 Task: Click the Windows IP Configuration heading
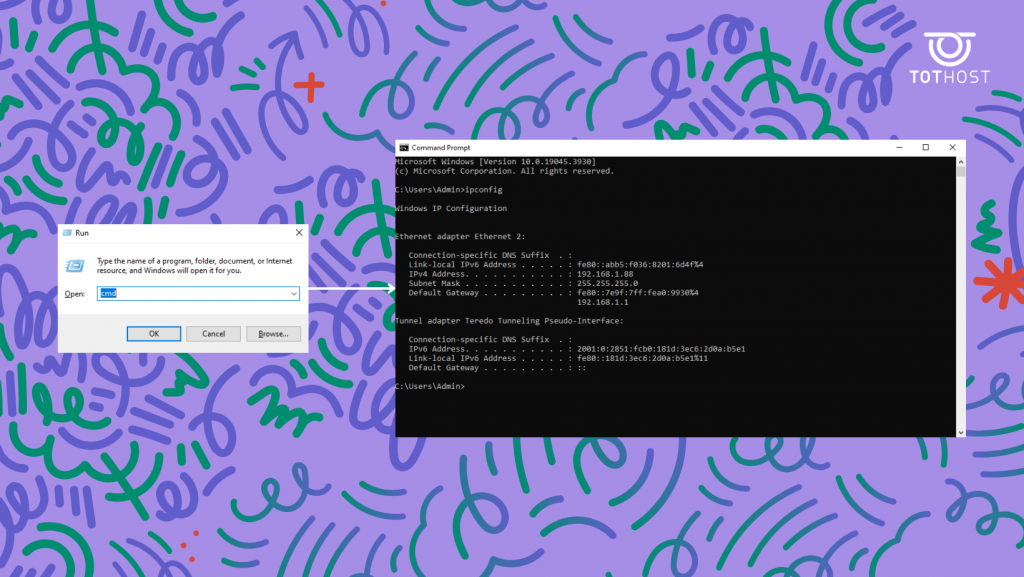click(x=452, y=208)
